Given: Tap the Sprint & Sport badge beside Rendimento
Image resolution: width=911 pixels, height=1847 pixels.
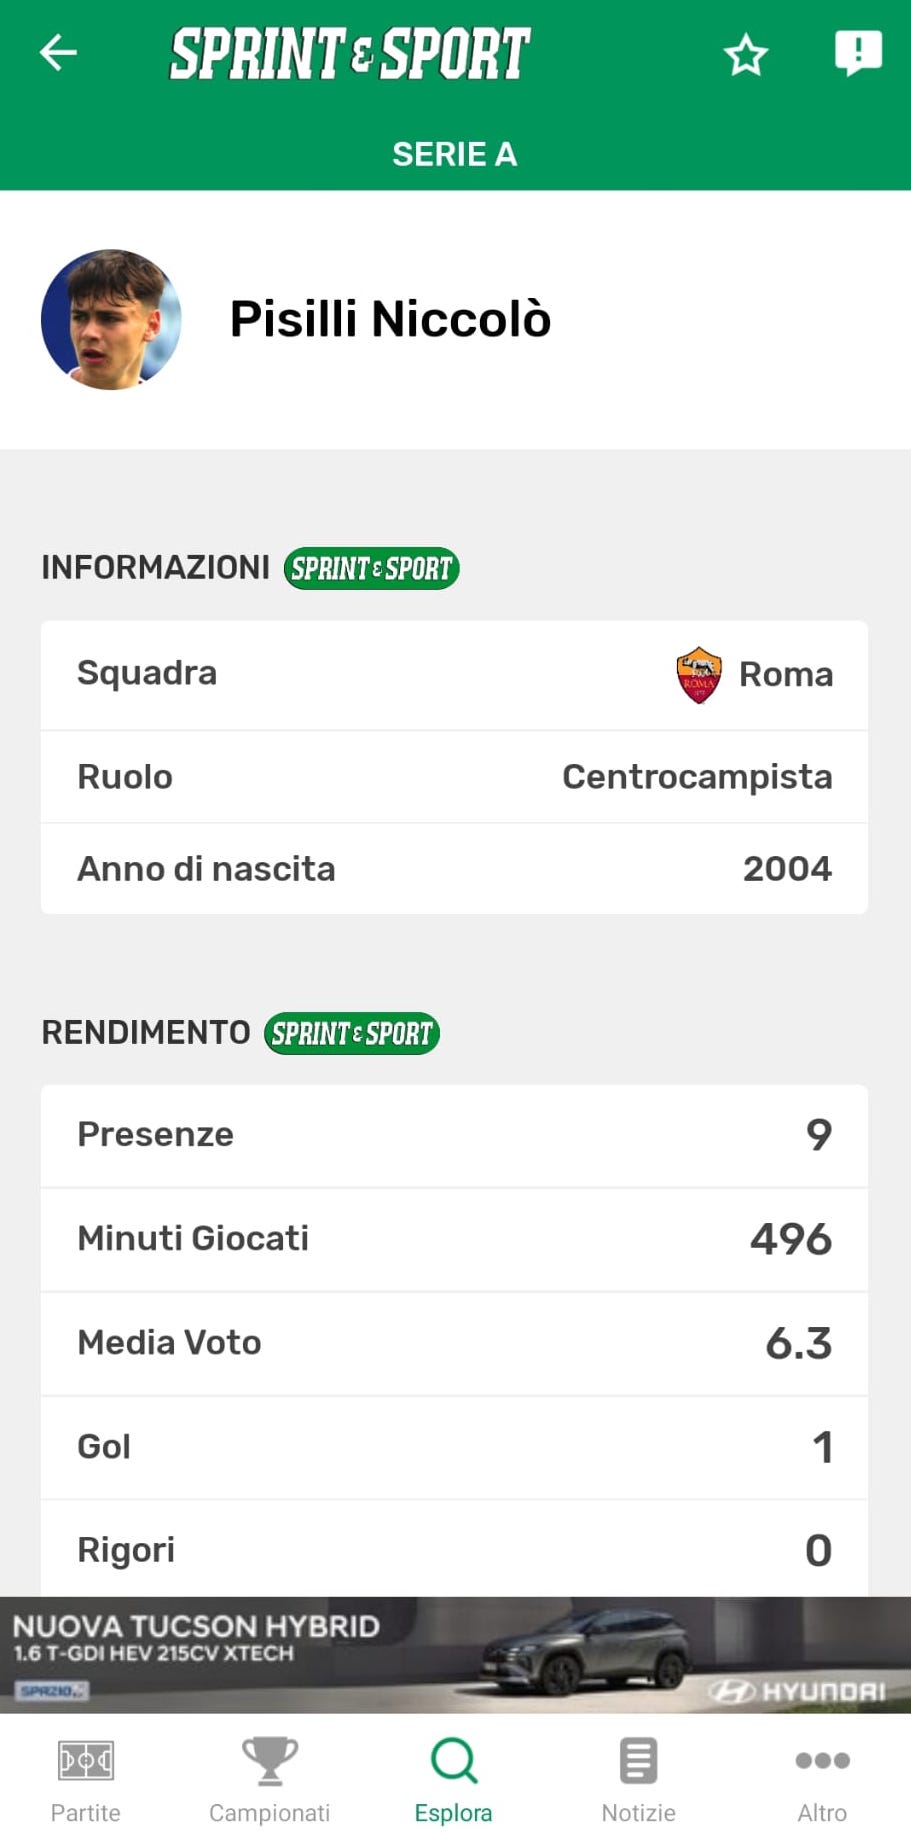Looking at the screenshot, I should click(351, 1033).
